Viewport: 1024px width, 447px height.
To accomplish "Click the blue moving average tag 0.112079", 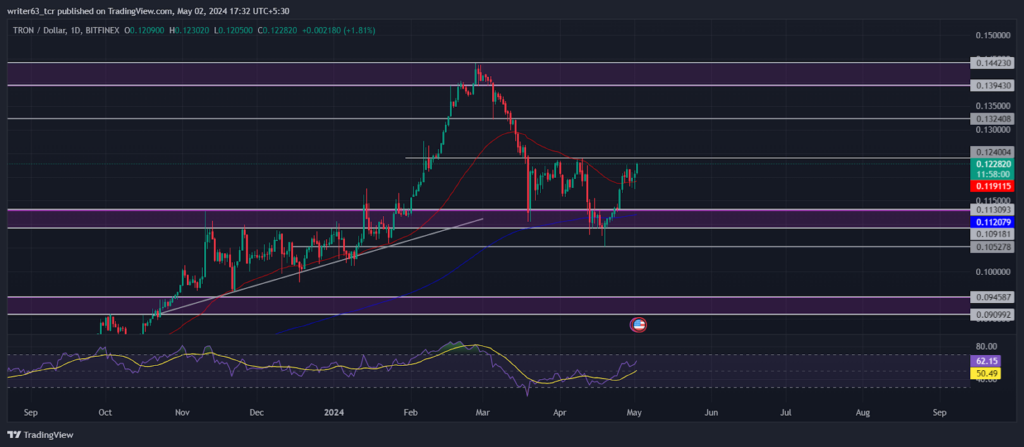I will pyautogui.click(x=991, y=222).
